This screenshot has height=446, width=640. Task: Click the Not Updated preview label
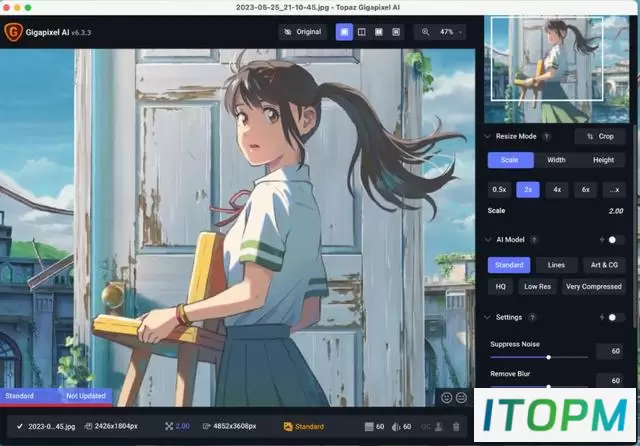click(x=86, y=396)
